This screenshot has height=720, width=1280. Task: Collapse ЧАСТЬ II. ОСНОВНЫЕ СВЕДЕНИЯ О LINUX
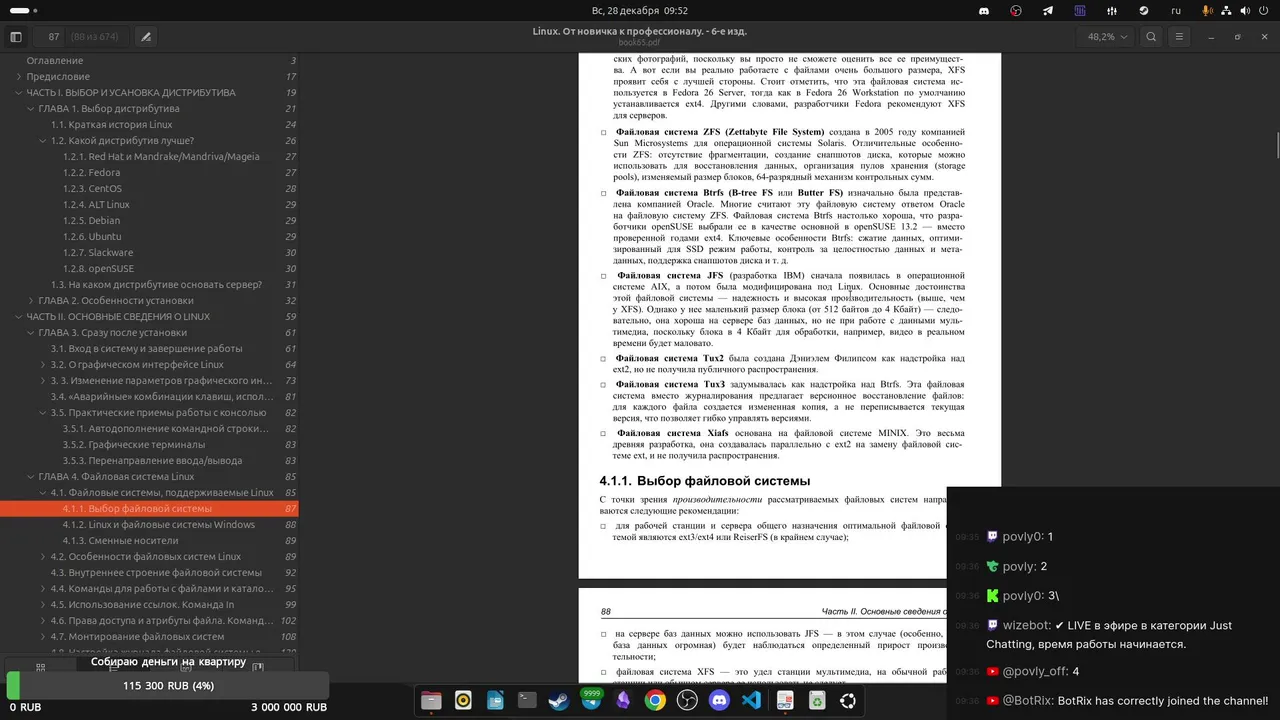(x=18, y=317)
